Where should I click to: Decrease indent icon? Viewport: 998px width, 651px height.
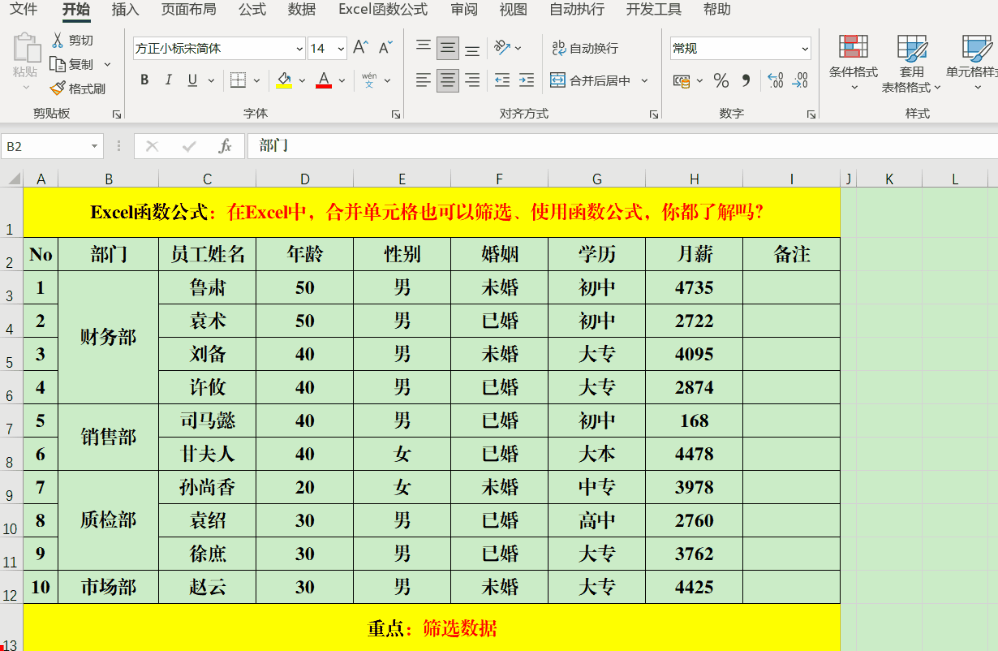pyautogui.click(x=502, y=80)
